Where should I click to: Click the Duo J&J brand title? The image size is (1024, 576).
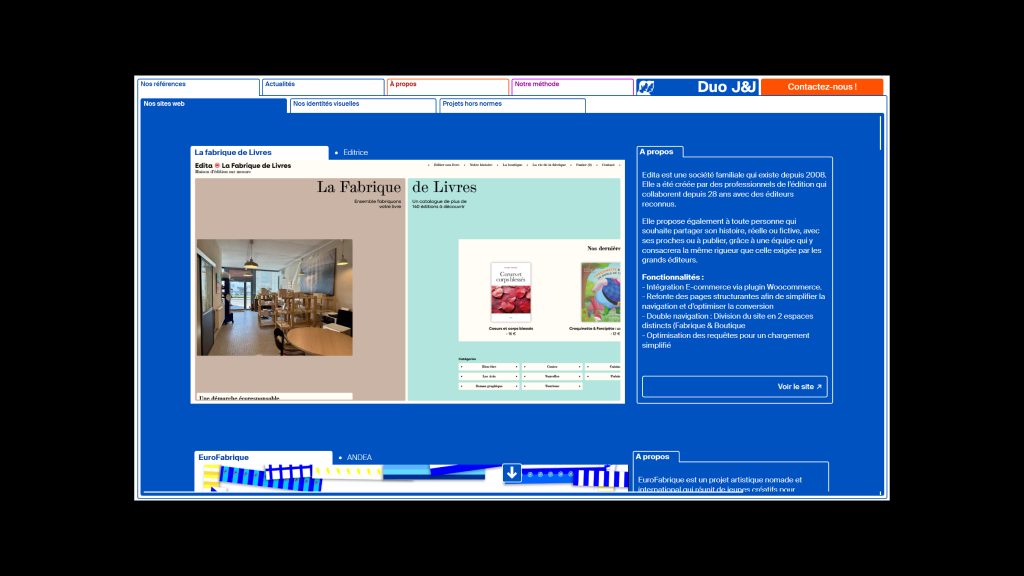coord(726,87)
